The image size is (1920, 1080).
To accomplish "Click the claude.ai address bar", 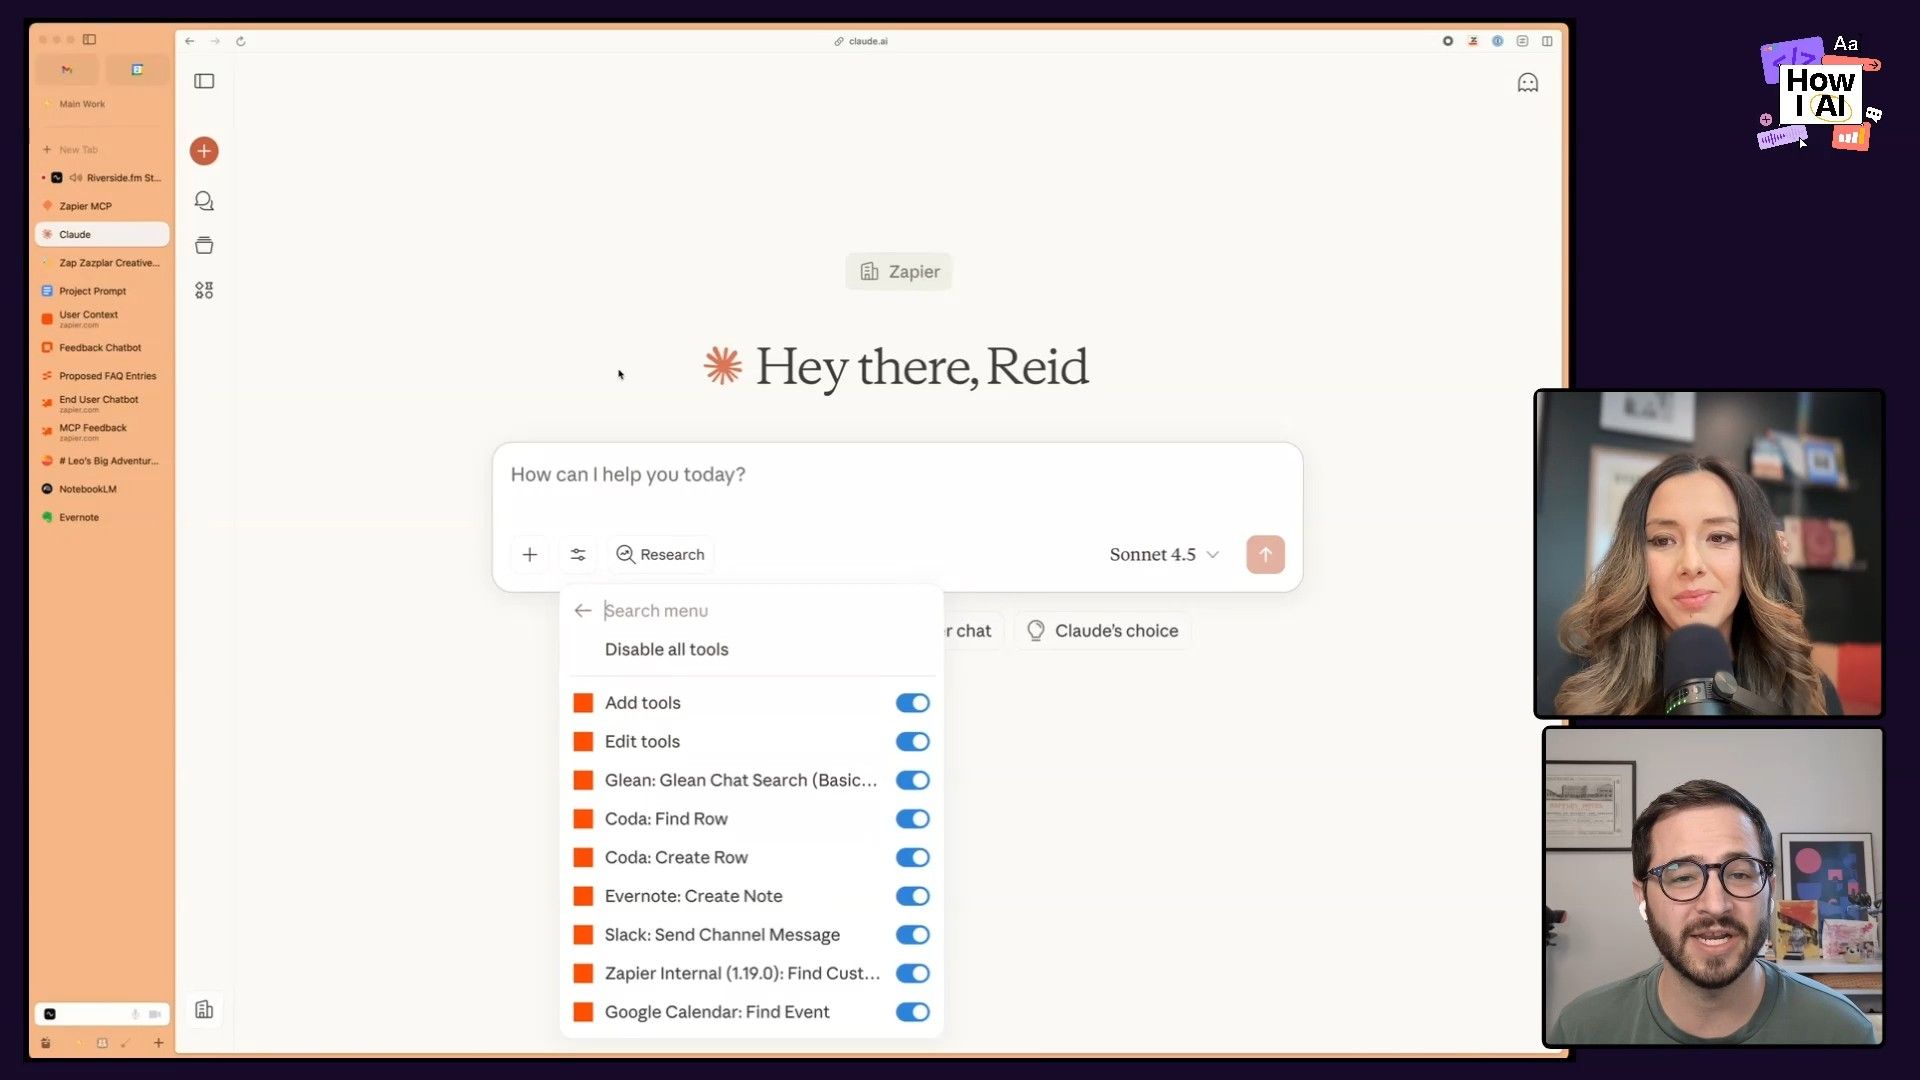I will click(860, 41).
